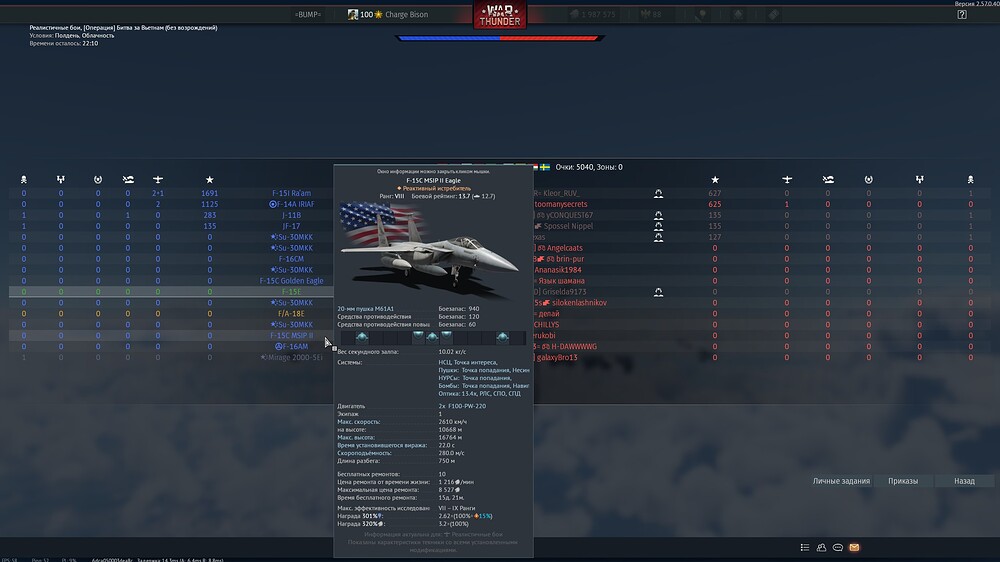This screenshot has width=1000, height=562.
Task: Click the red team assists column header icon
Action: (x=919, y=180)
